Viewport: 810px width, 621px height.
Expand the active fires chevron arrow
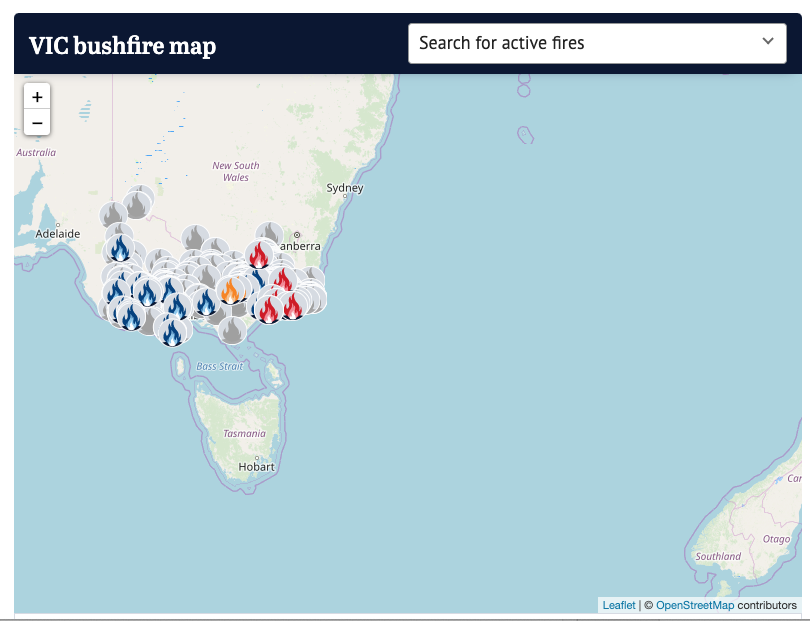click(768, 41)
